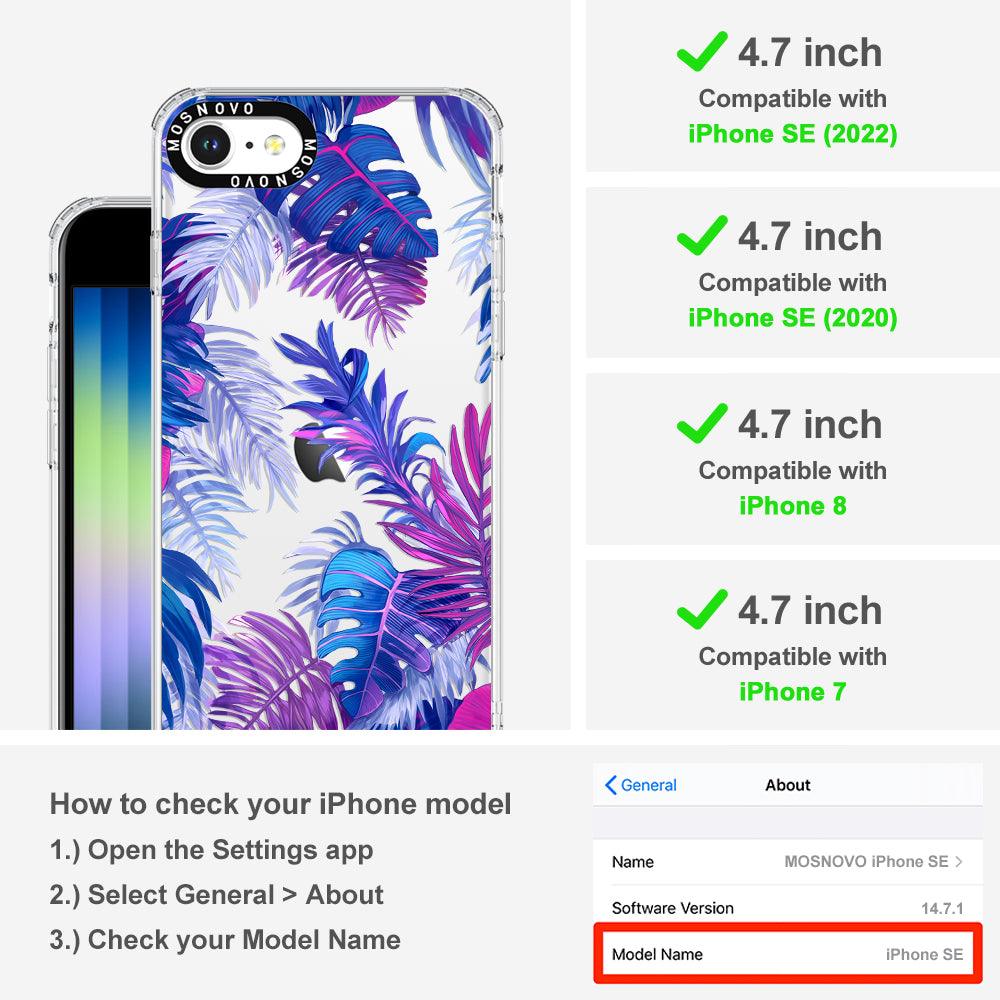This screenshot has width=1000, height=1000.
Task: Click the green checkmark beside iPhone 7
Action: pyautogui.click(x=702, y=609)
